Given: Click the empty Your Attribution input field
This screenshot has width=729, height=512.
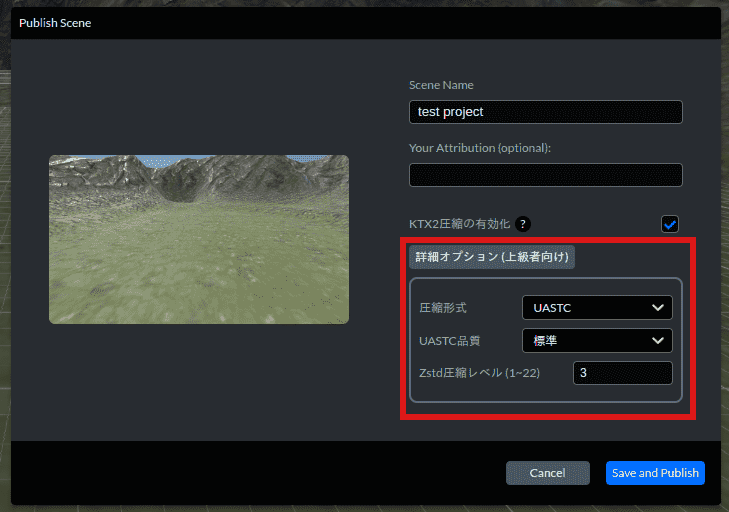Looking at the screenshot, I should [x=545, y=175].
